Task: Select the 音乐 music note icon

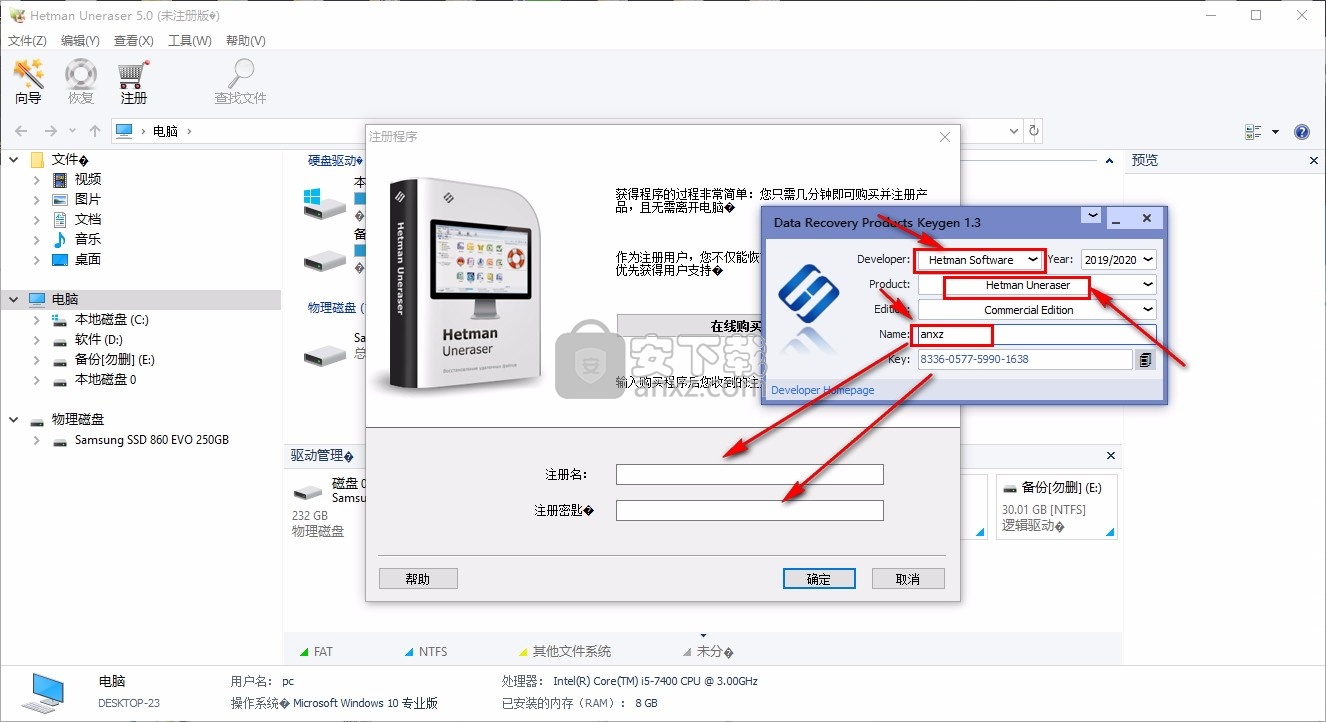Action: coord(60,240)
